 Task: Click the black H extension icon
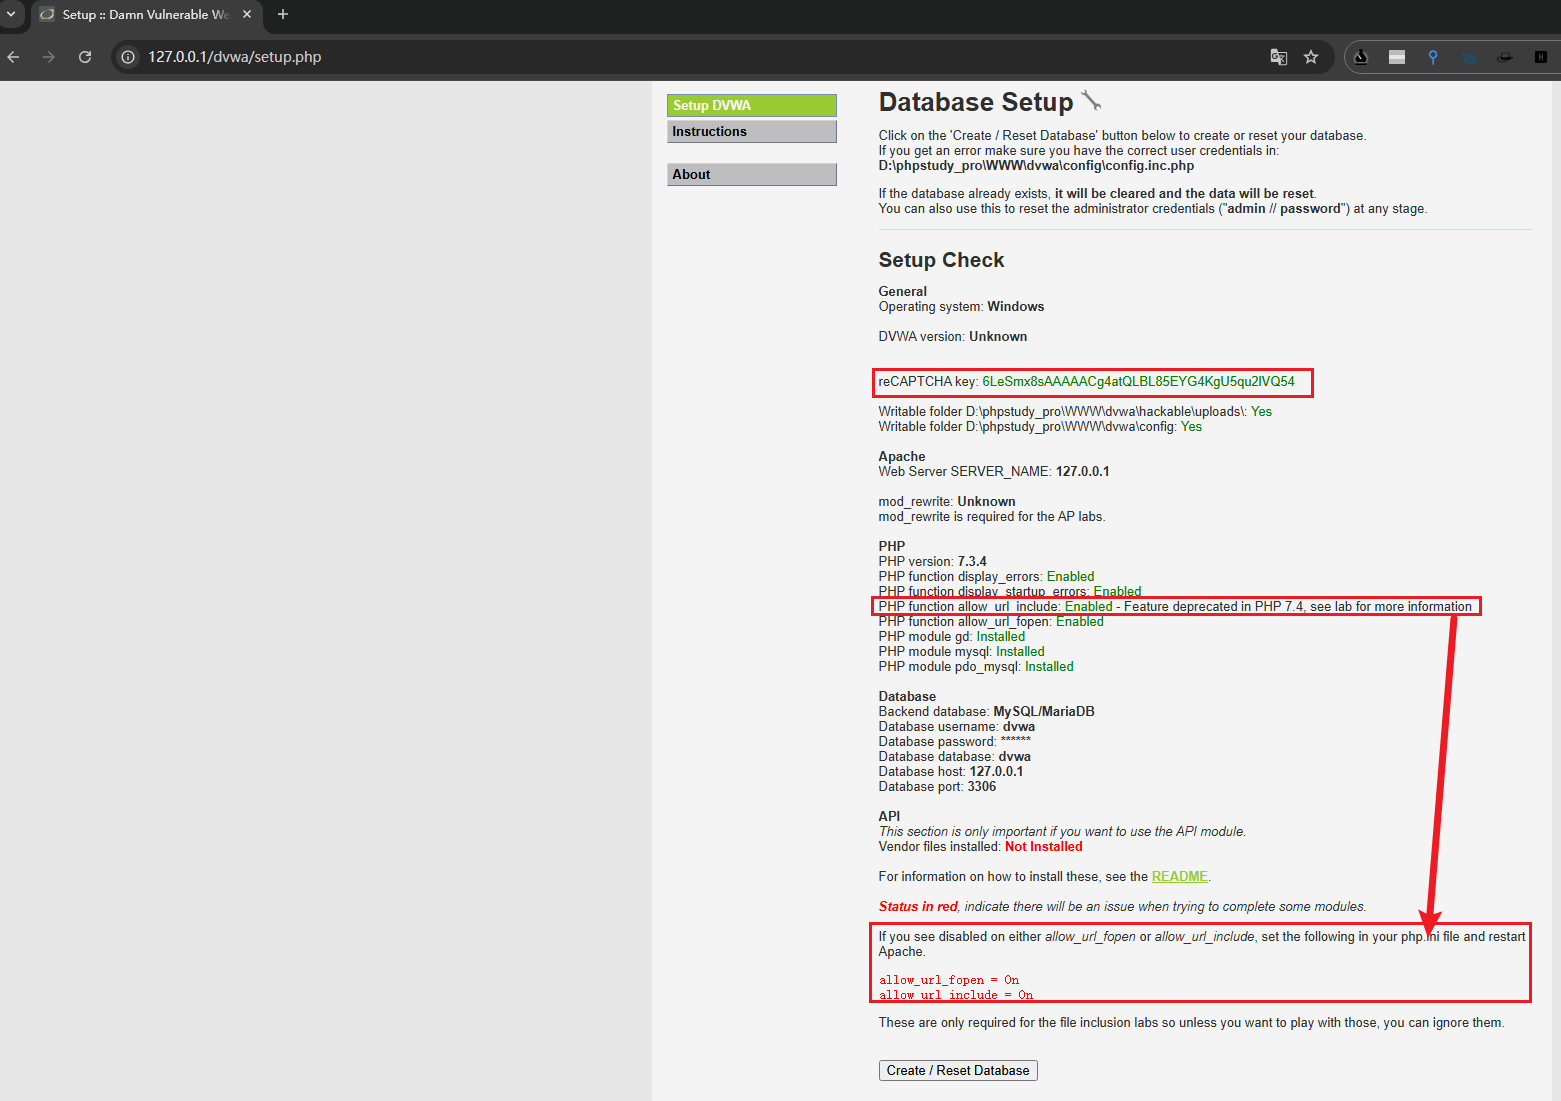coord(1541,57)
